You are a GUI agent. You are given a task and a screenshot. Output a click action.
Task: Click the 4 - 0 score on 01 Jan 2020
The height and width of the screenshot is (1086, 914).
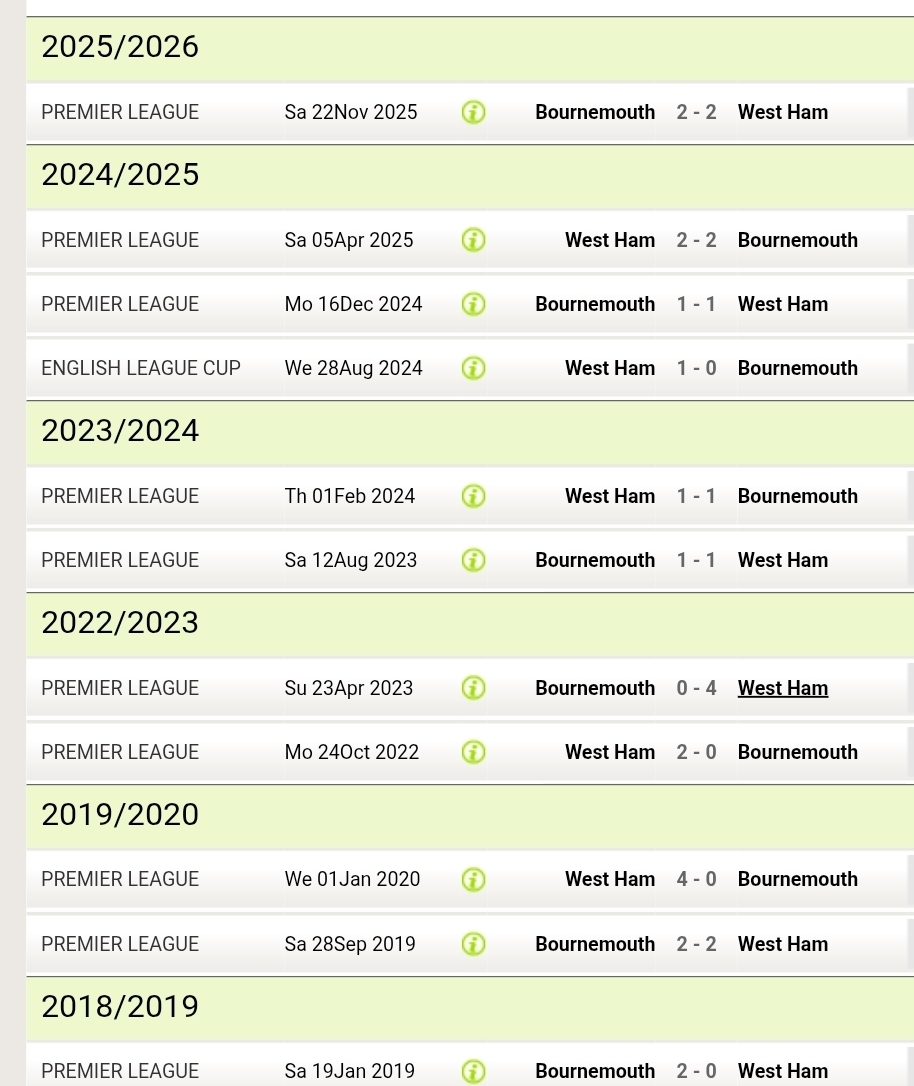coord(696,879)
